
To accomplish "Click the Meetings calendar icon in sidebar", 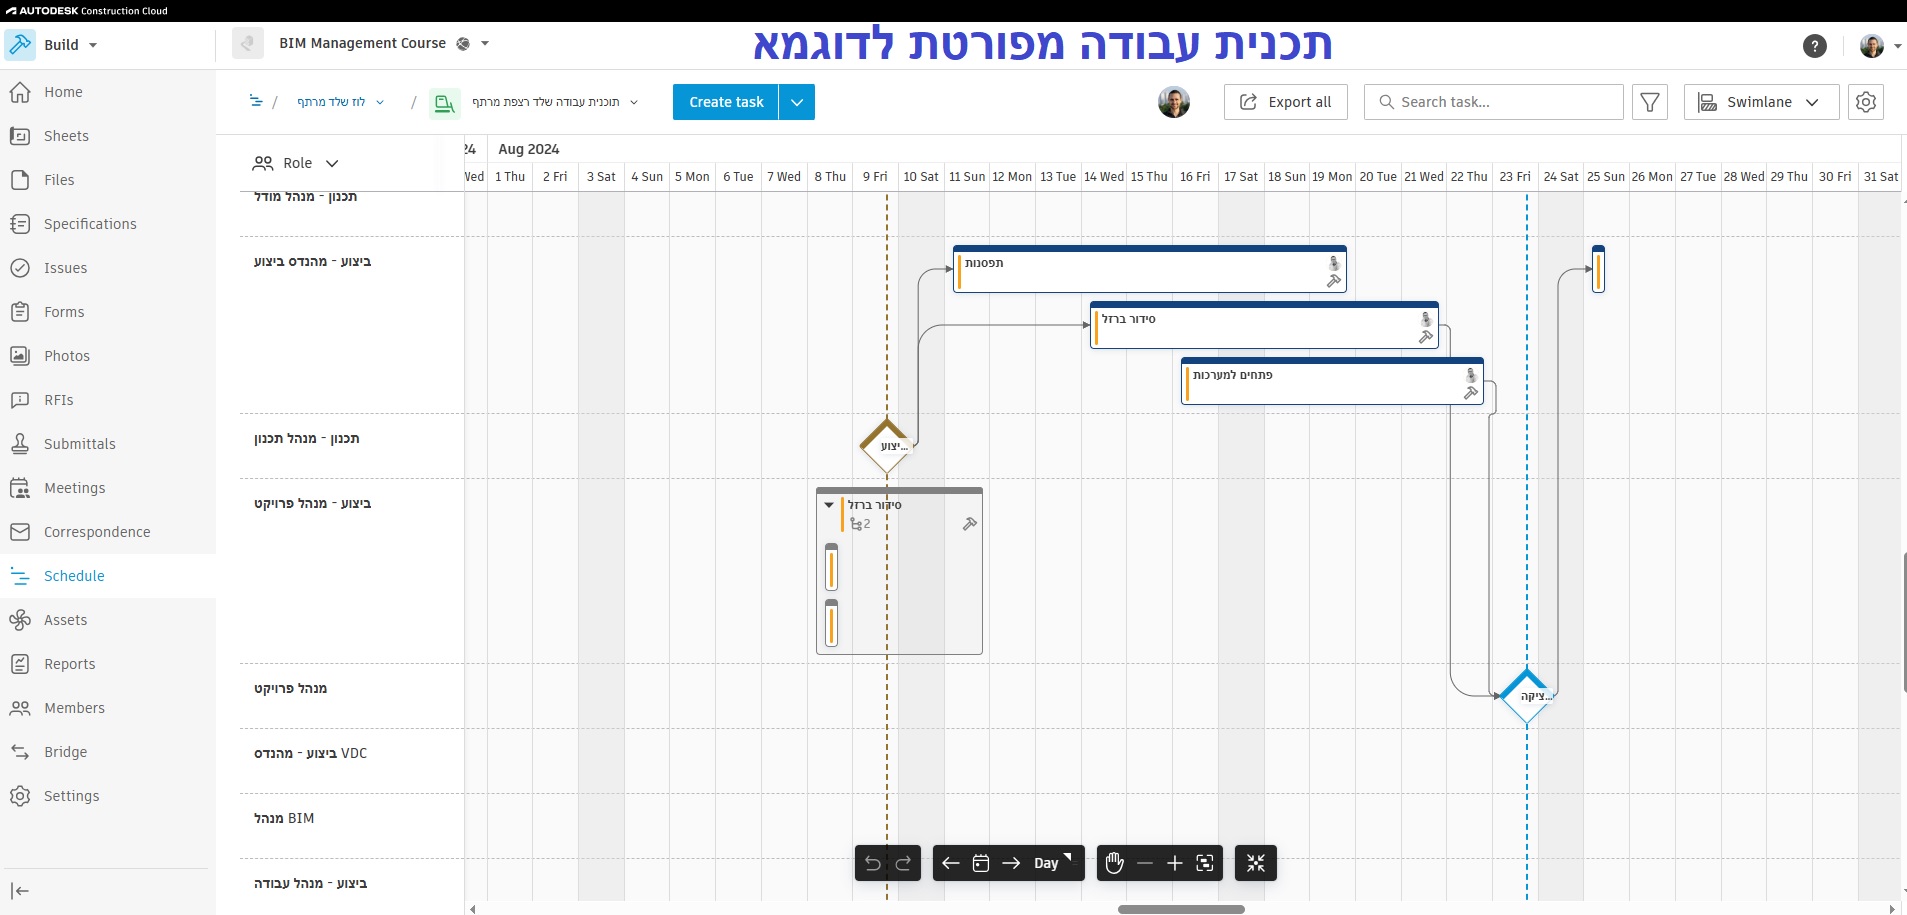I will click(x=20, y=488).
